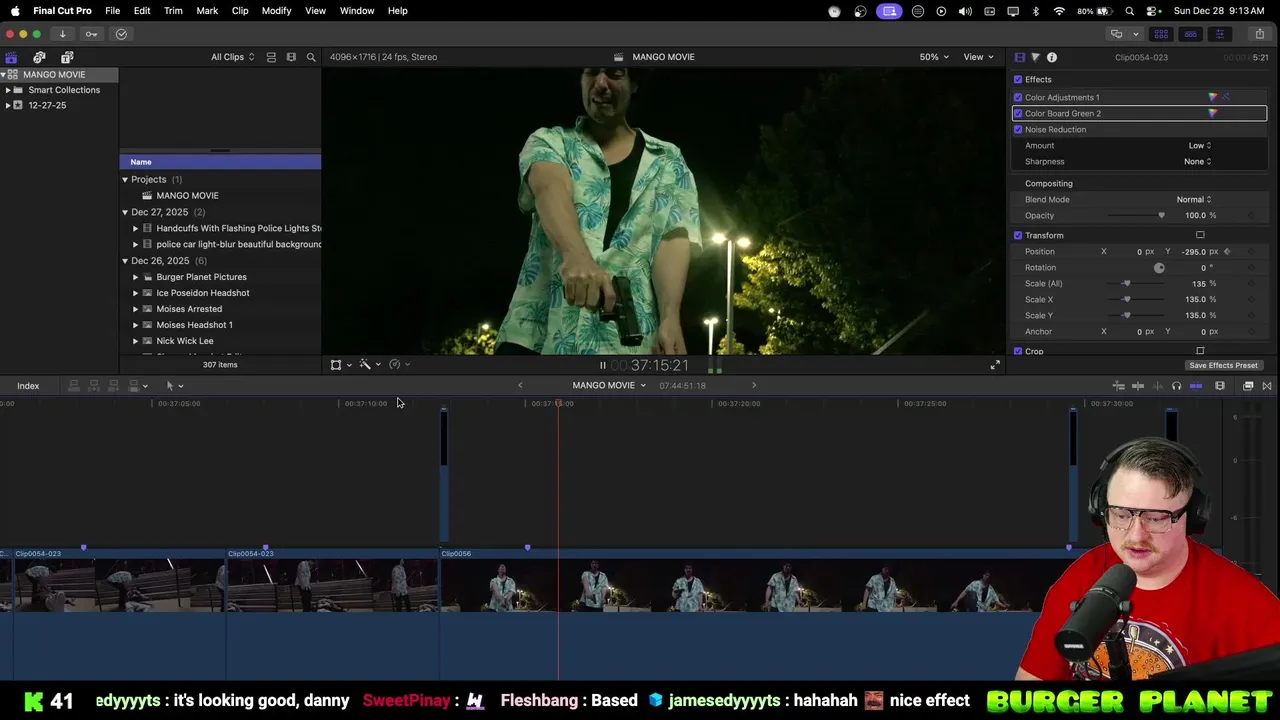This screenshot has height=720, width=1280.
Task: Open the Video inspector tab icon
Action: pos(1019,57)
